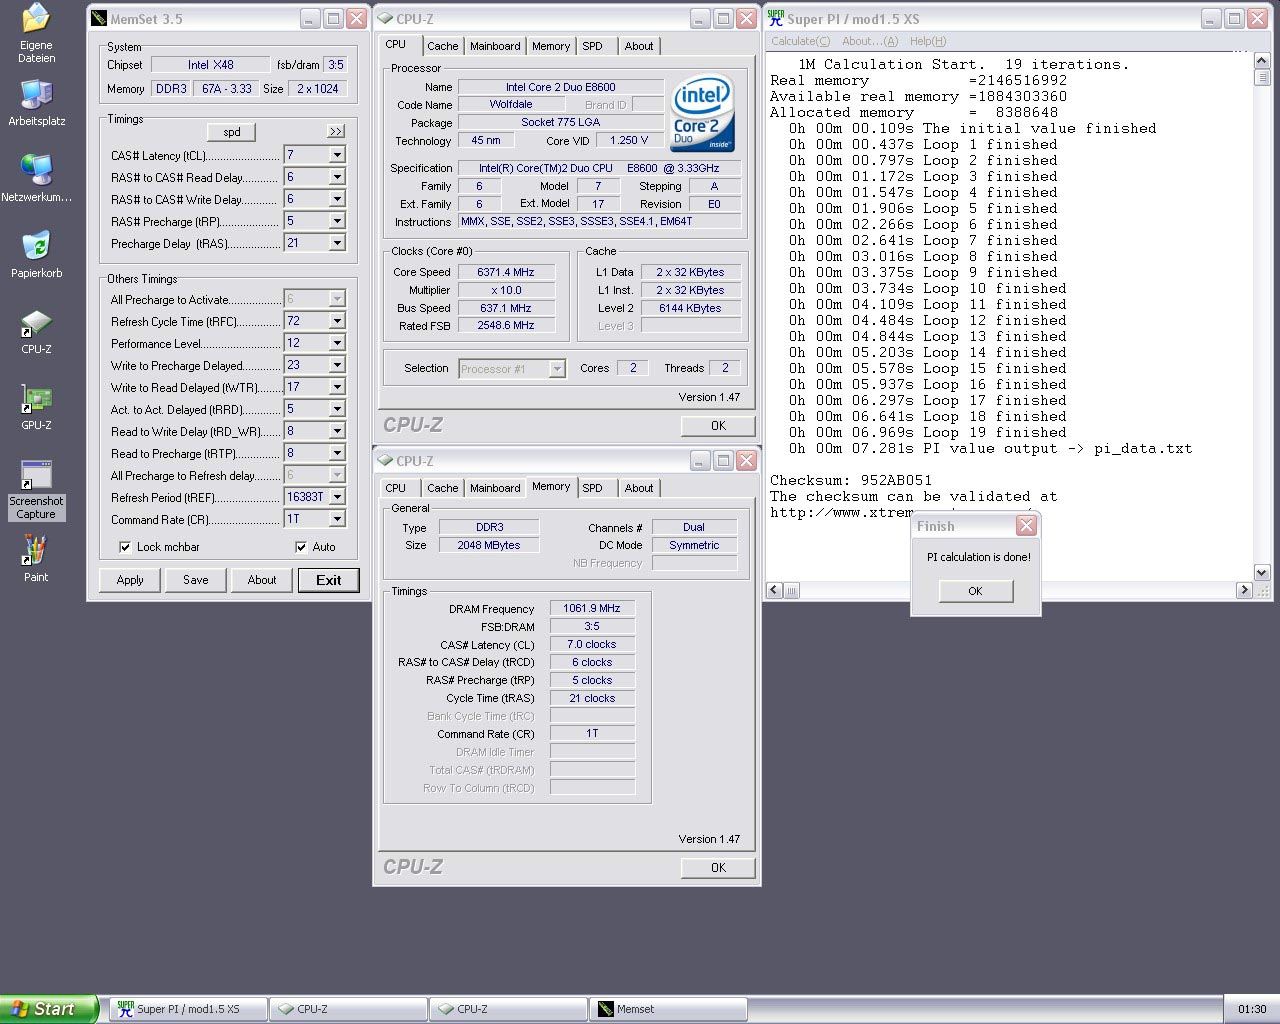
Task: Open the Performance Level dropdown
Action: click(337, 343)
